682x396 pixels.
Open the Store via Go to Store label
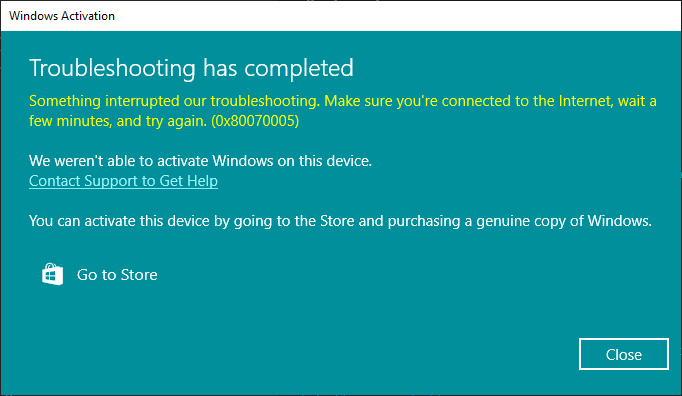point(117,275)
